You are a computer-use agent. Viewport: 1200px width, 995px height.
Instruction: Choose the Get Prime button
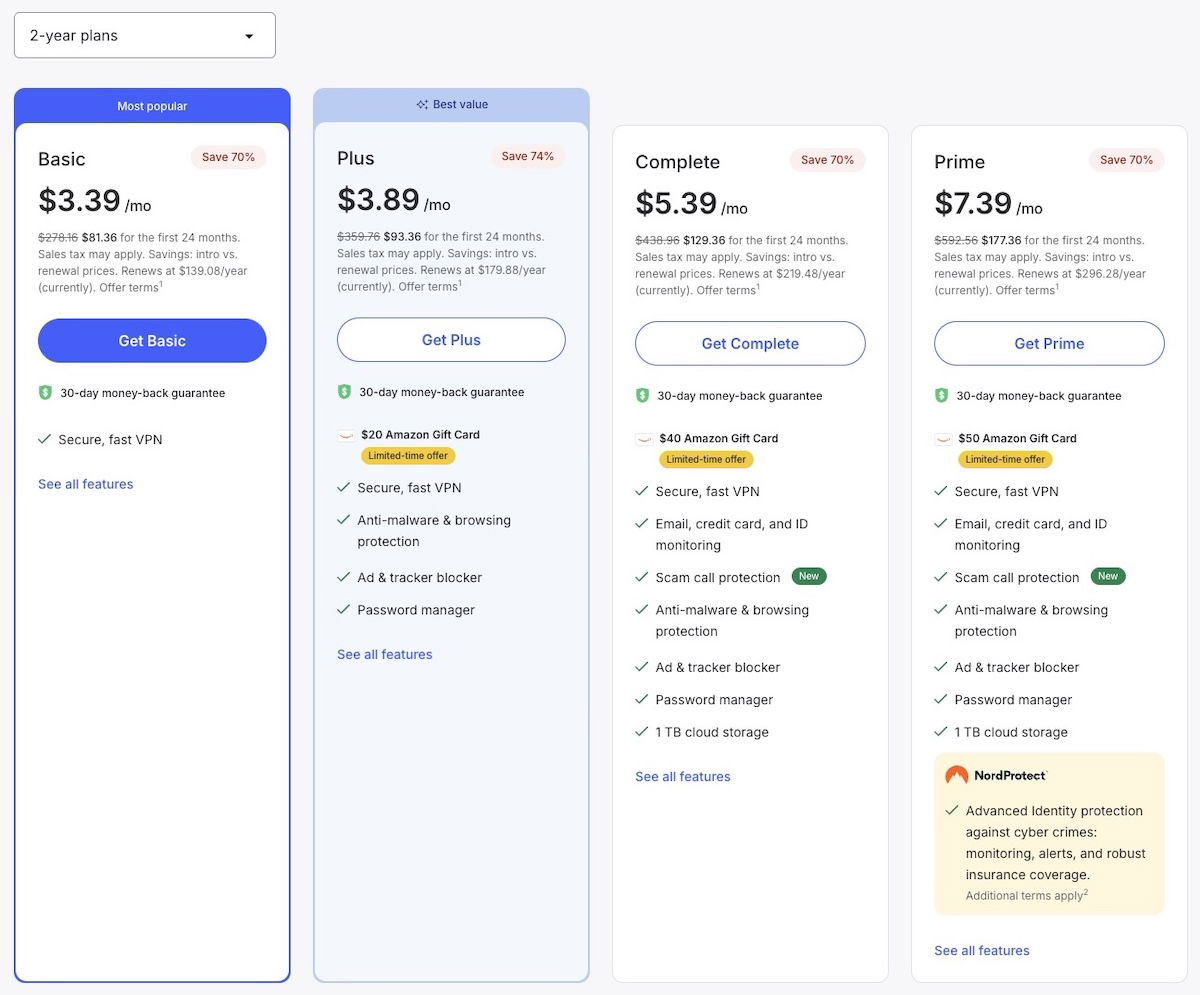point(1049,344)
